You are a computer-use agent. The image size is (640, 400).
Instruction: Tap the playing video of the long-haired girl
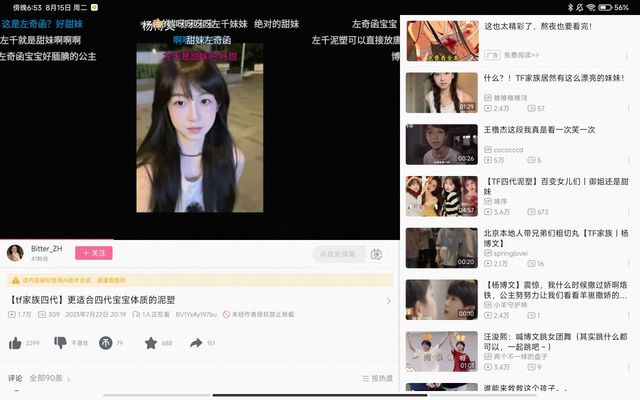click(200, 128)
